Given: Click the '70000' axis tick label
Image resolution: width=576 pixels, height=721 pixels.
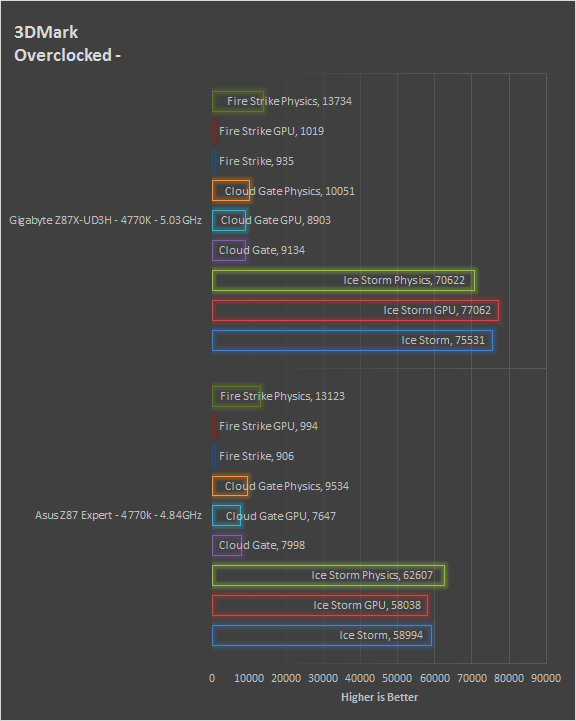Looking at the screenshot, I should tap(472, 678).
